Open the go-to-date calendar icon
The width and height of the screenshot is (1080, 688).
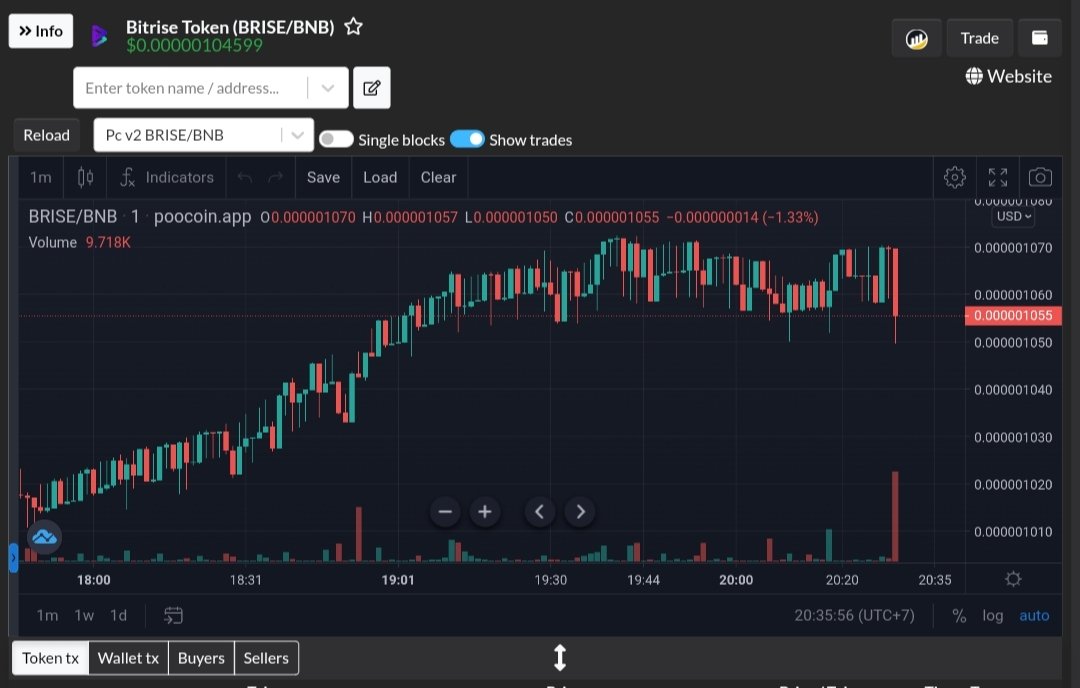pos(173,616)
